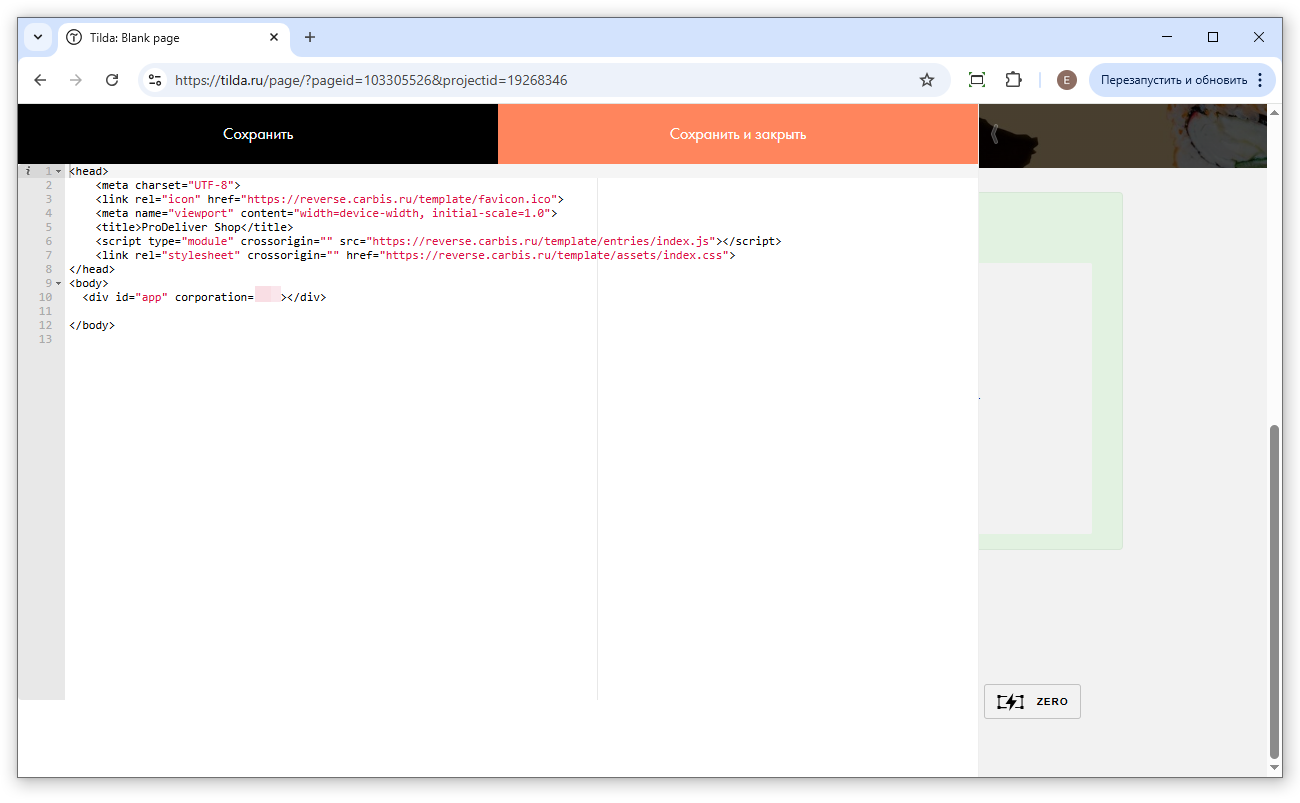Close the Tilda: Blank page tab
1300x803 pixels.
tap(274, 38)
